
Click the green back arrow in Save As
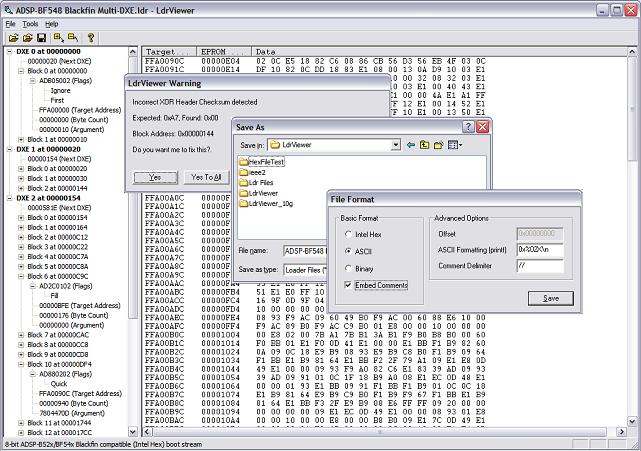click(x=410, y=145)
